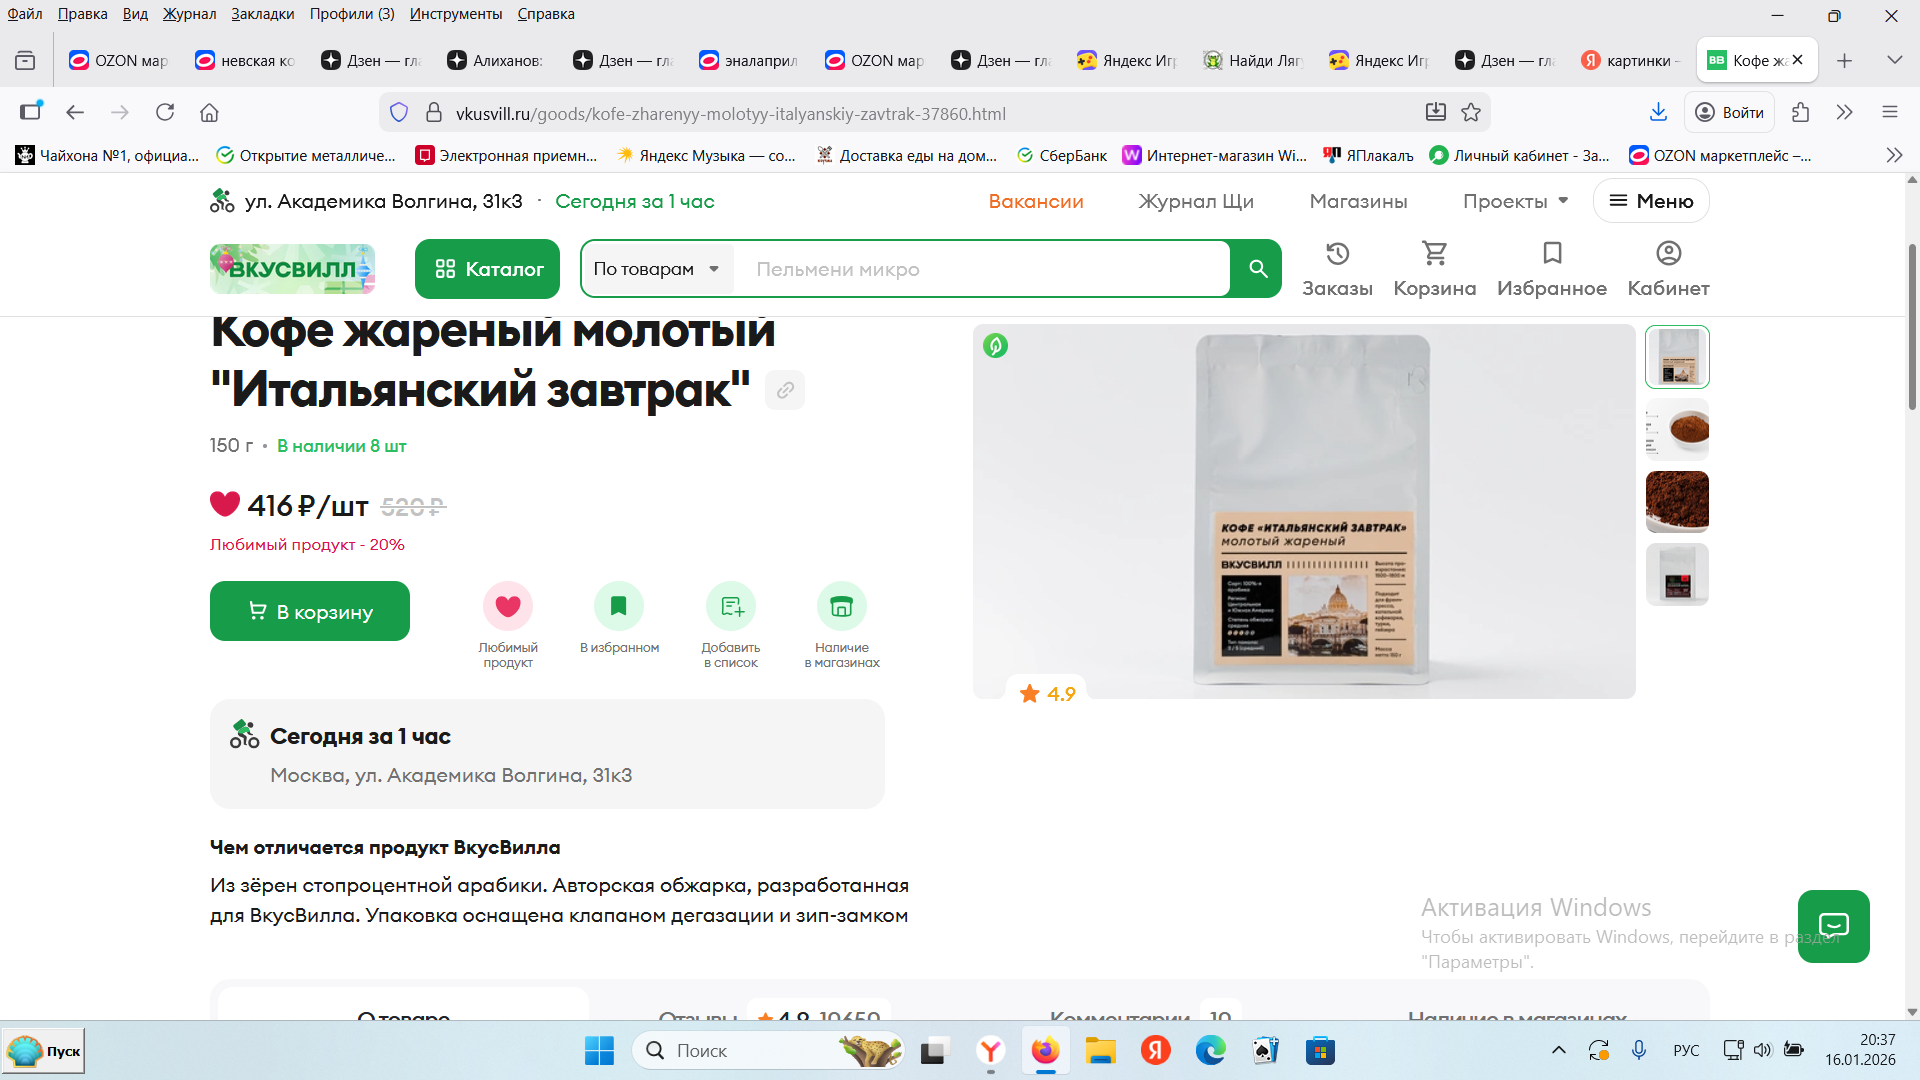Open the Правка menu
The width and height of the screenshot is (1920, 1080).
[x=82, y=14]
